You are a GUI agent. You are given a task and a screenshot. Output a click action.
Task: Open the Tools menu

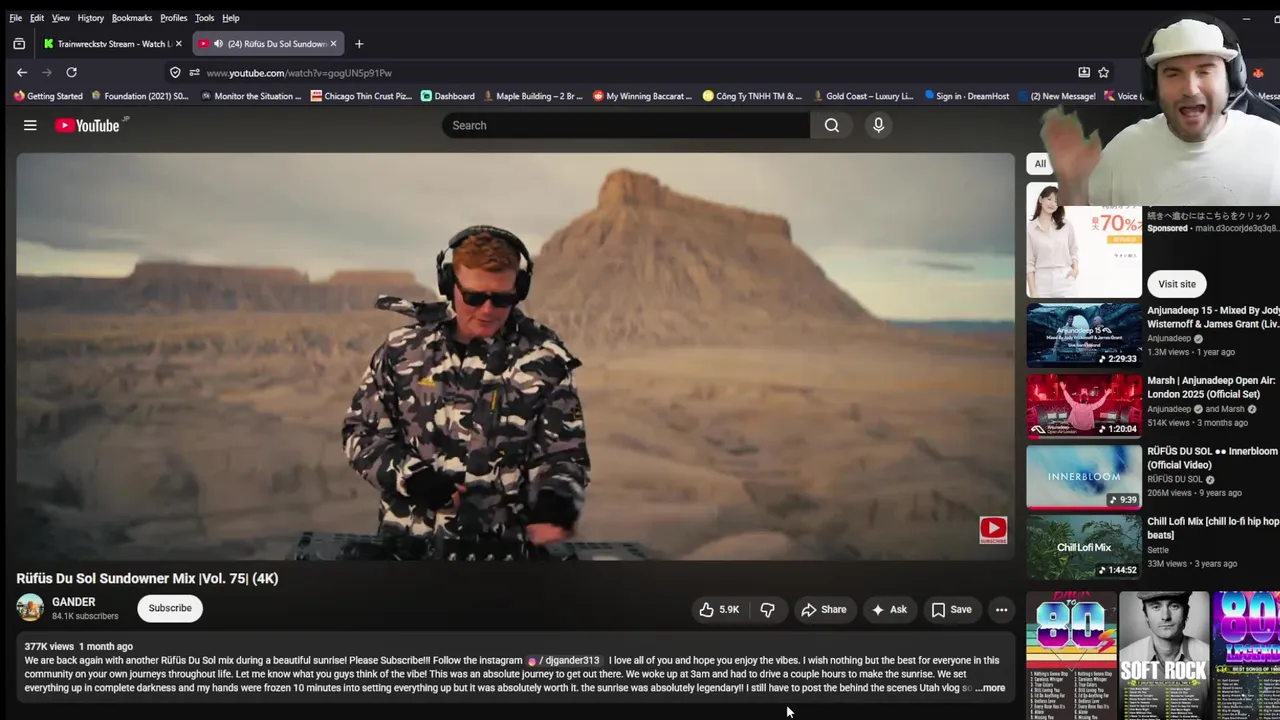[205, 18]
